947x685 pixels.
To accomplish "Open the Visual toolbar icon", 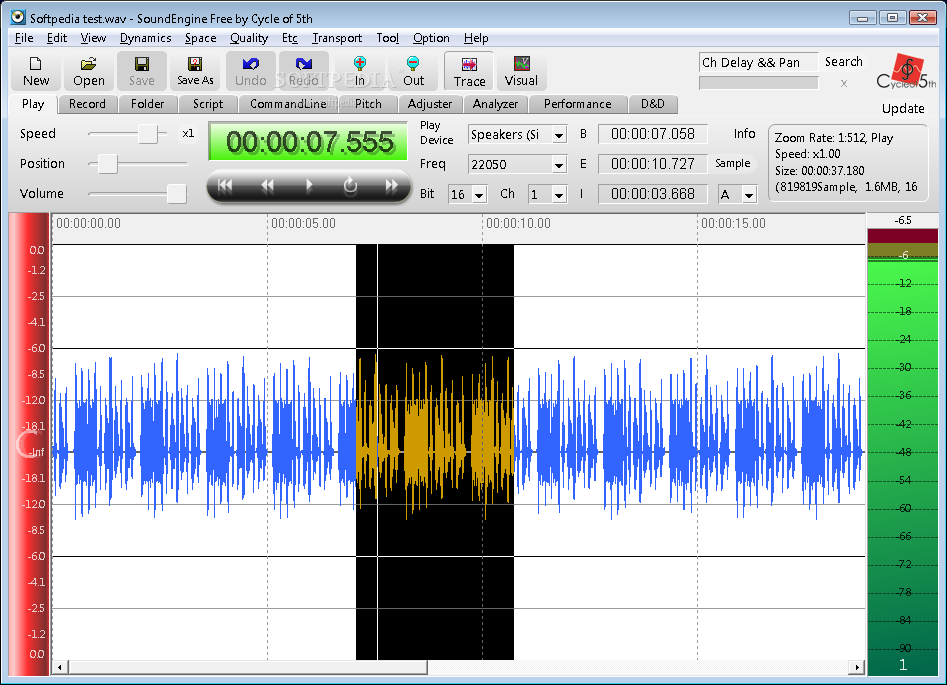I will tap(521, 71).
